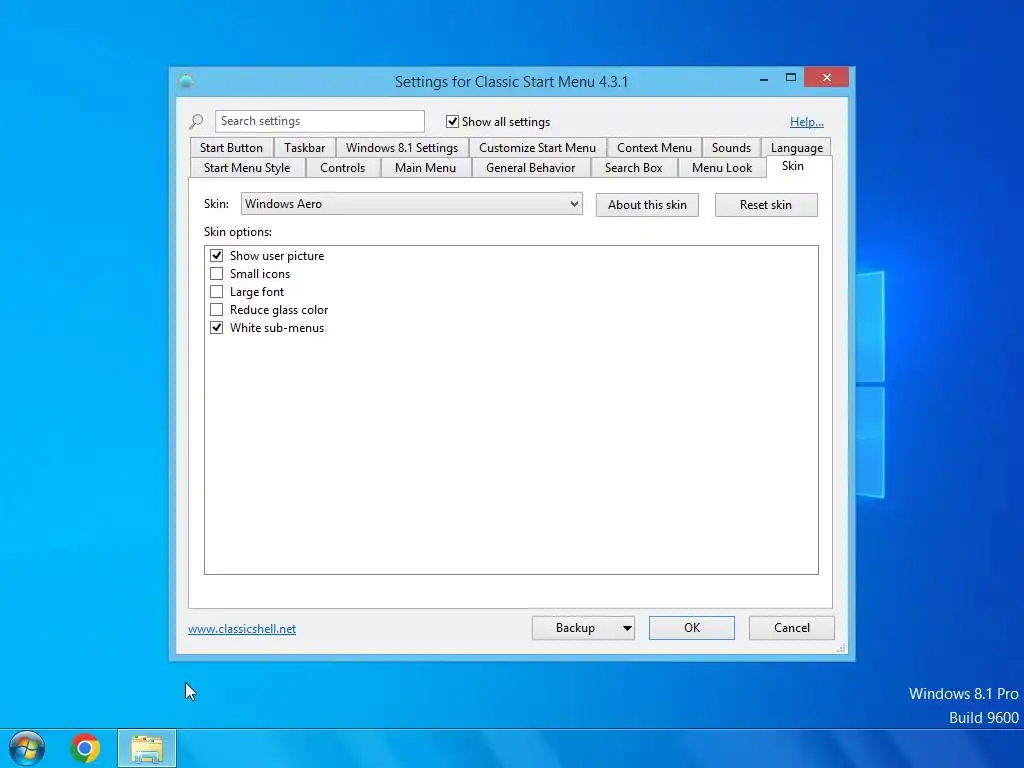Image resolution: width=1024 pixels, height=768 pixels.
Task: Open the Language tab
Action: click(x=797, y=148)
